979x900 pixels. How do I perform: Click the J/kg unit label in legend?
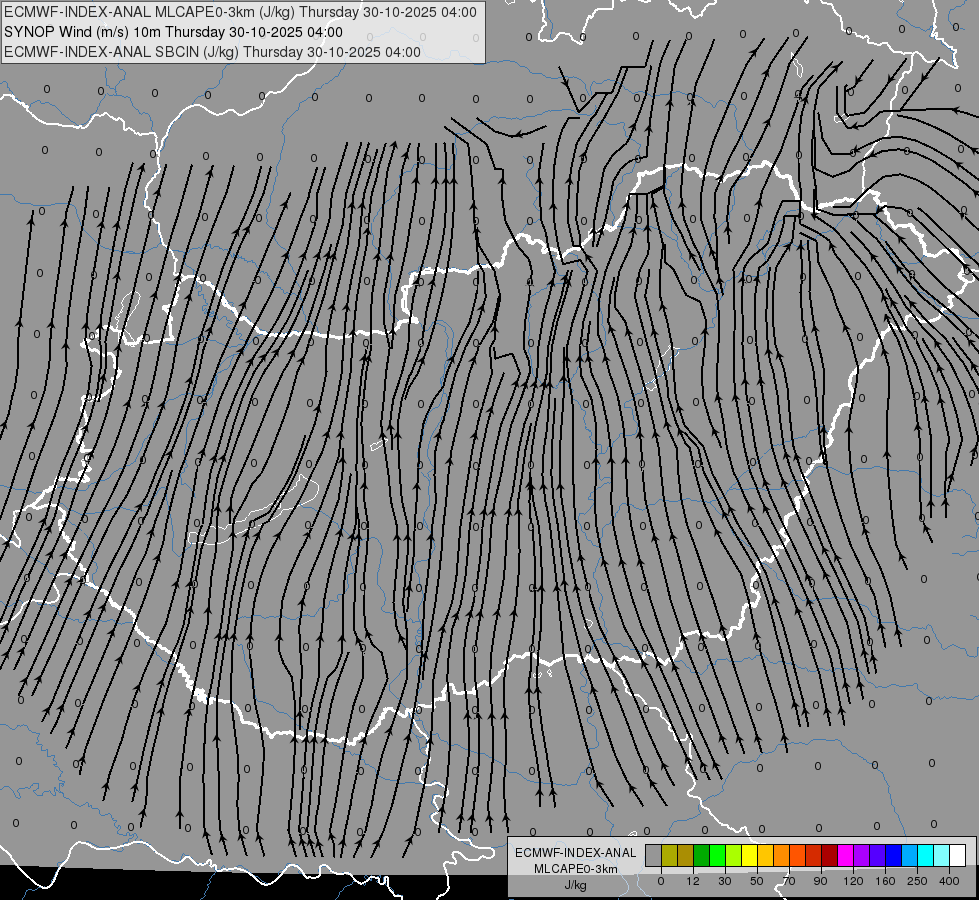(x=576, y=884)
